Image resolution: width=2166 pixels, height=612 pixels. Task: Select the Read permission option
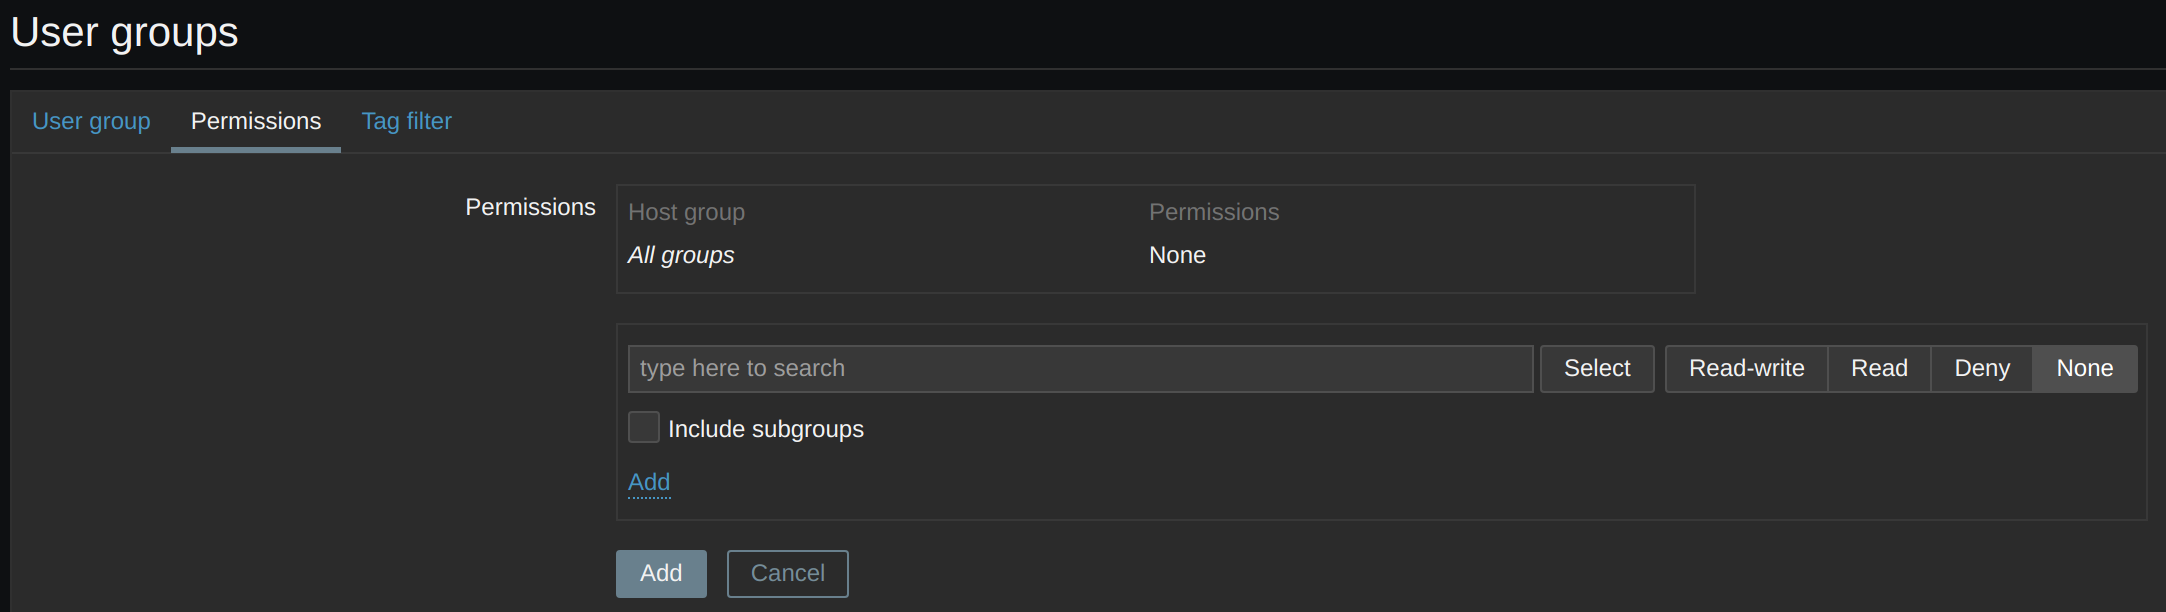point(1879,369)
